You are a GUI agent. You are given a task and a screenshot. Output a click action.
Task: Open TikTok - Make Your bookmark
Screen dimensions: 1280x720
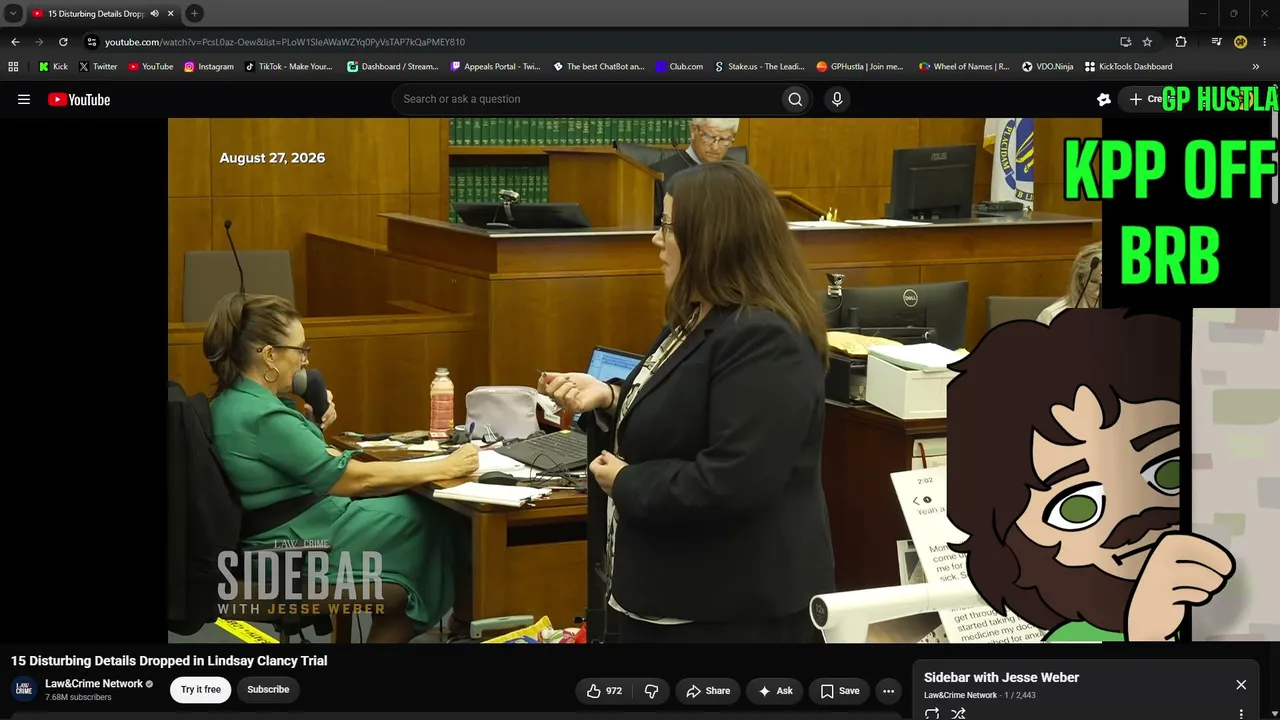(288, 67)
